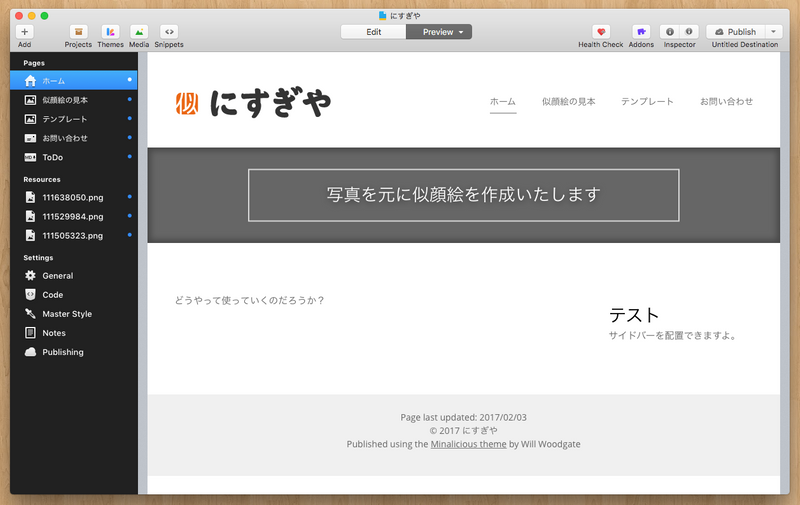
Task: Switch to Preview mode
Action: point(438,32)
